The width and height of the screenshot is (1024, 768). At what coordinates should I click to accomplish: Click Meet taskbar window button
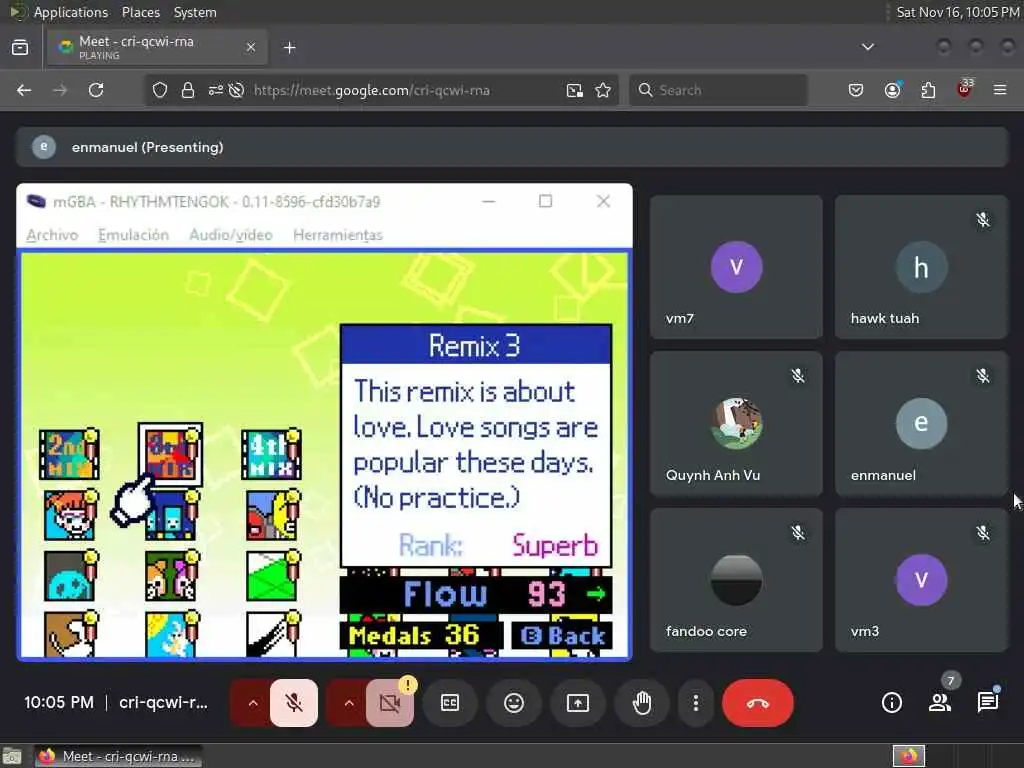[118, 756]
